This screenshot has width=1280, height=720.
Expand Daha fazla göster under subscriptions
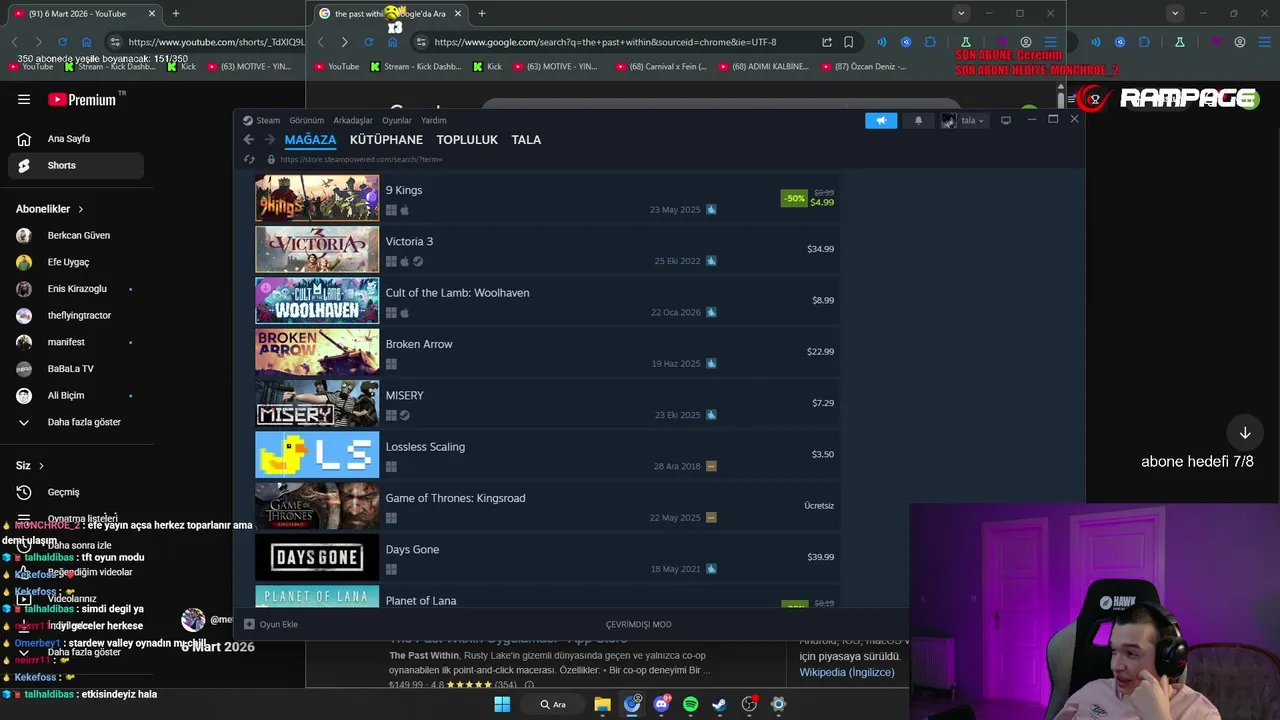76,422
